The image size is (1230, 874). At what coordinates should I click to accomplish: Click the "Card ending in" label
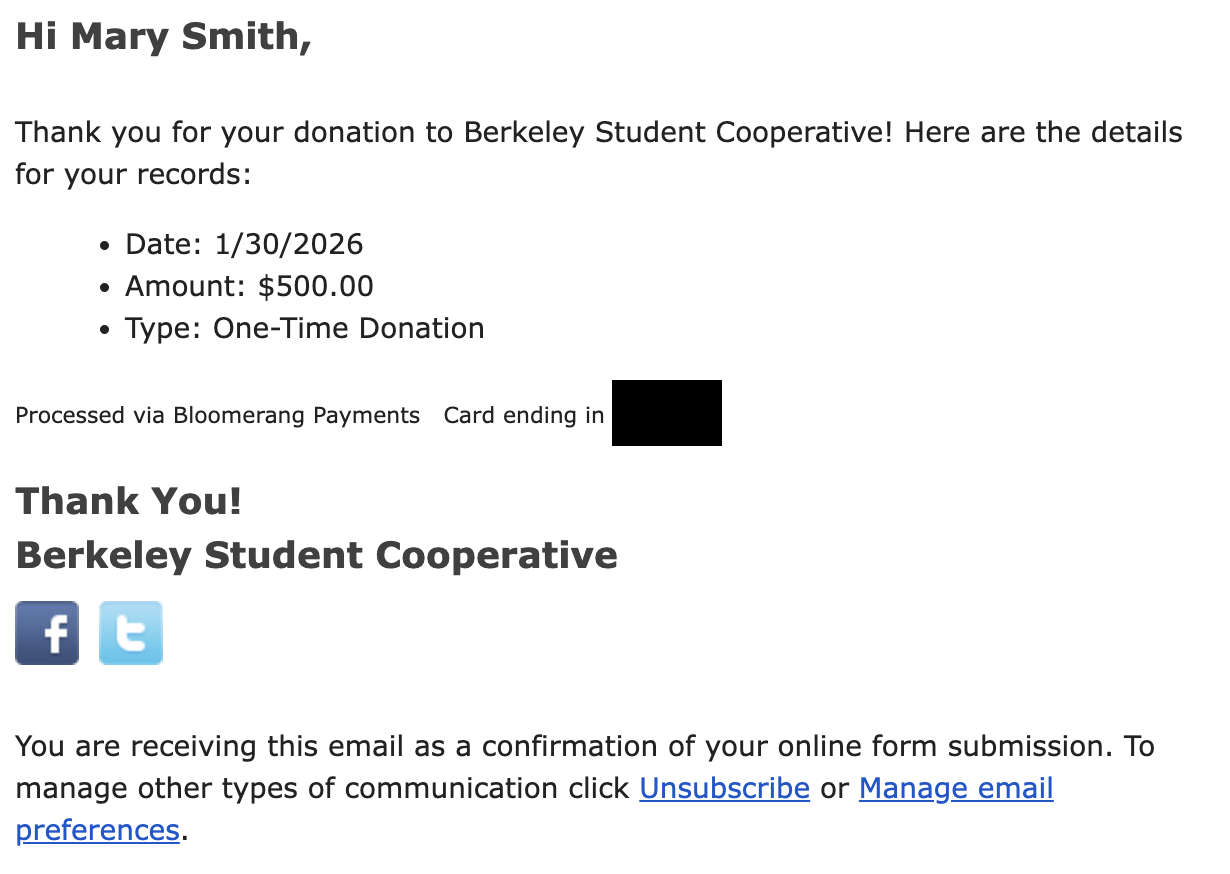[x=523, y=415]
